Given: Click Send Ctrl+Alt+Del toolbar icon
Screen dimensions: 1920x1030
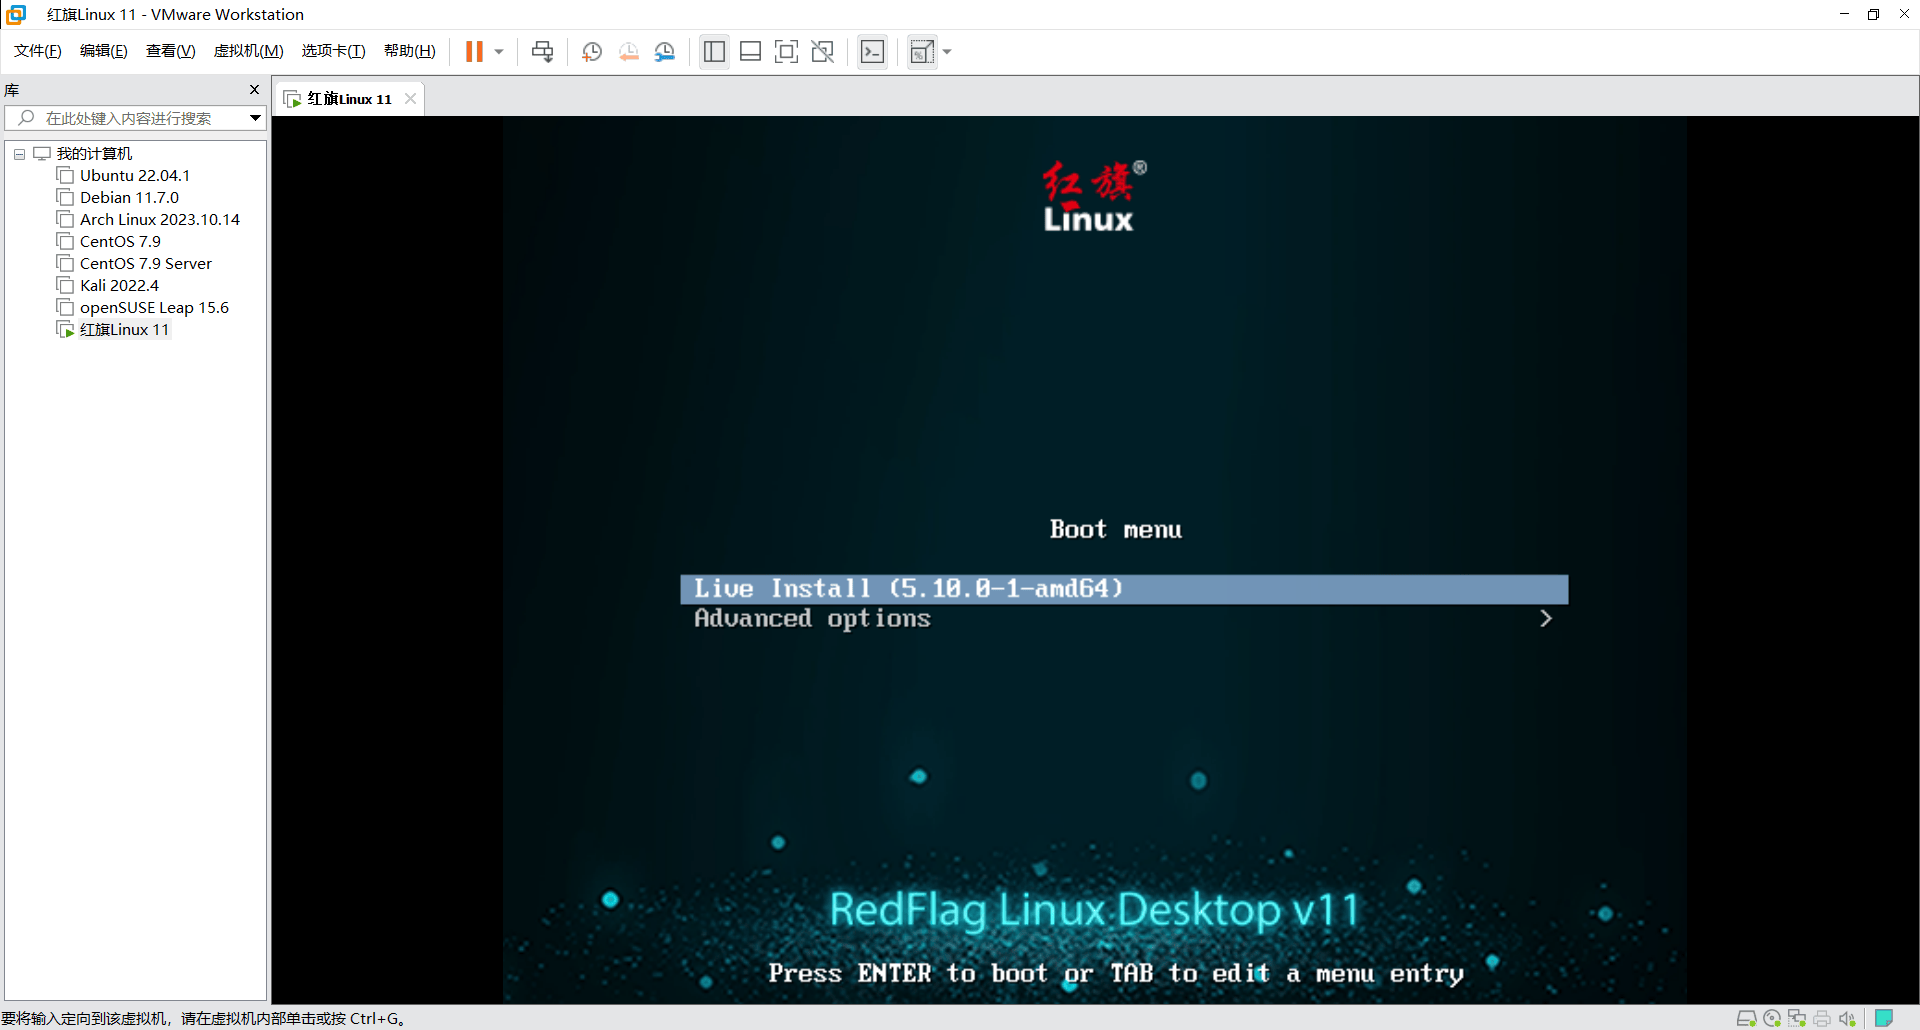Looking at the screenshot, I should [542, 52].
